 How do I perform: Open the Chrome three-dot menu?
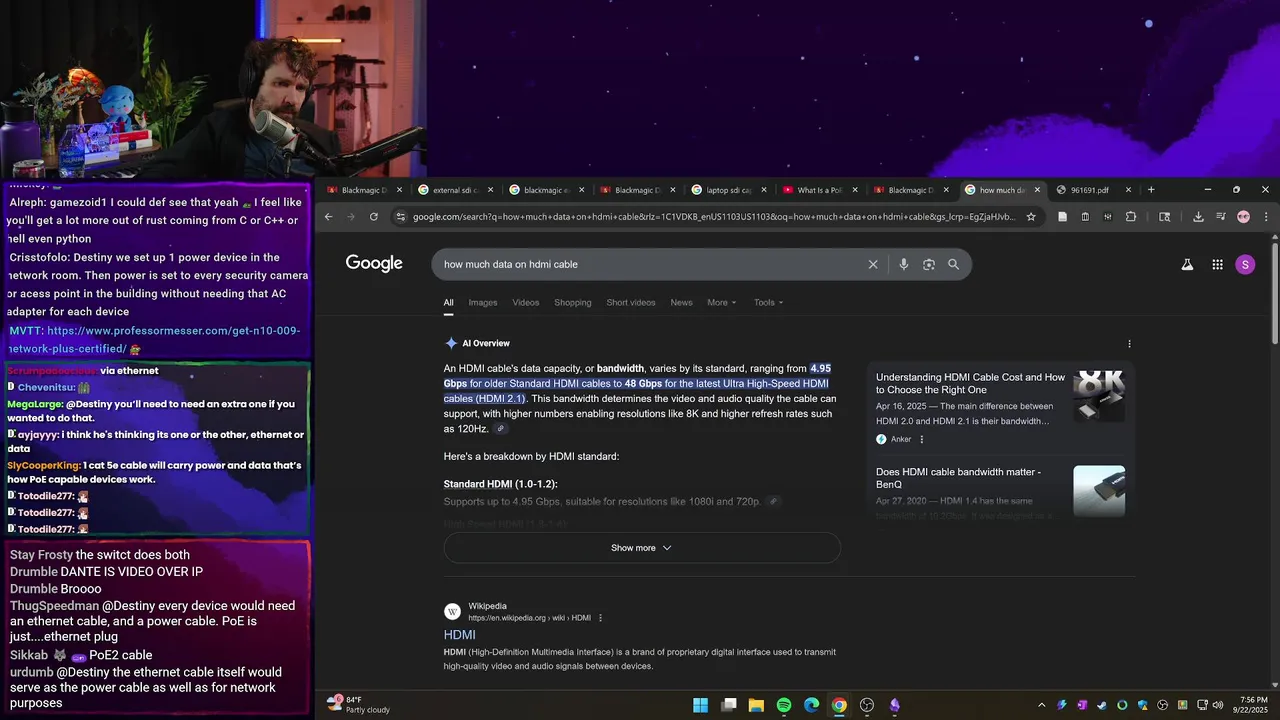1266,216
